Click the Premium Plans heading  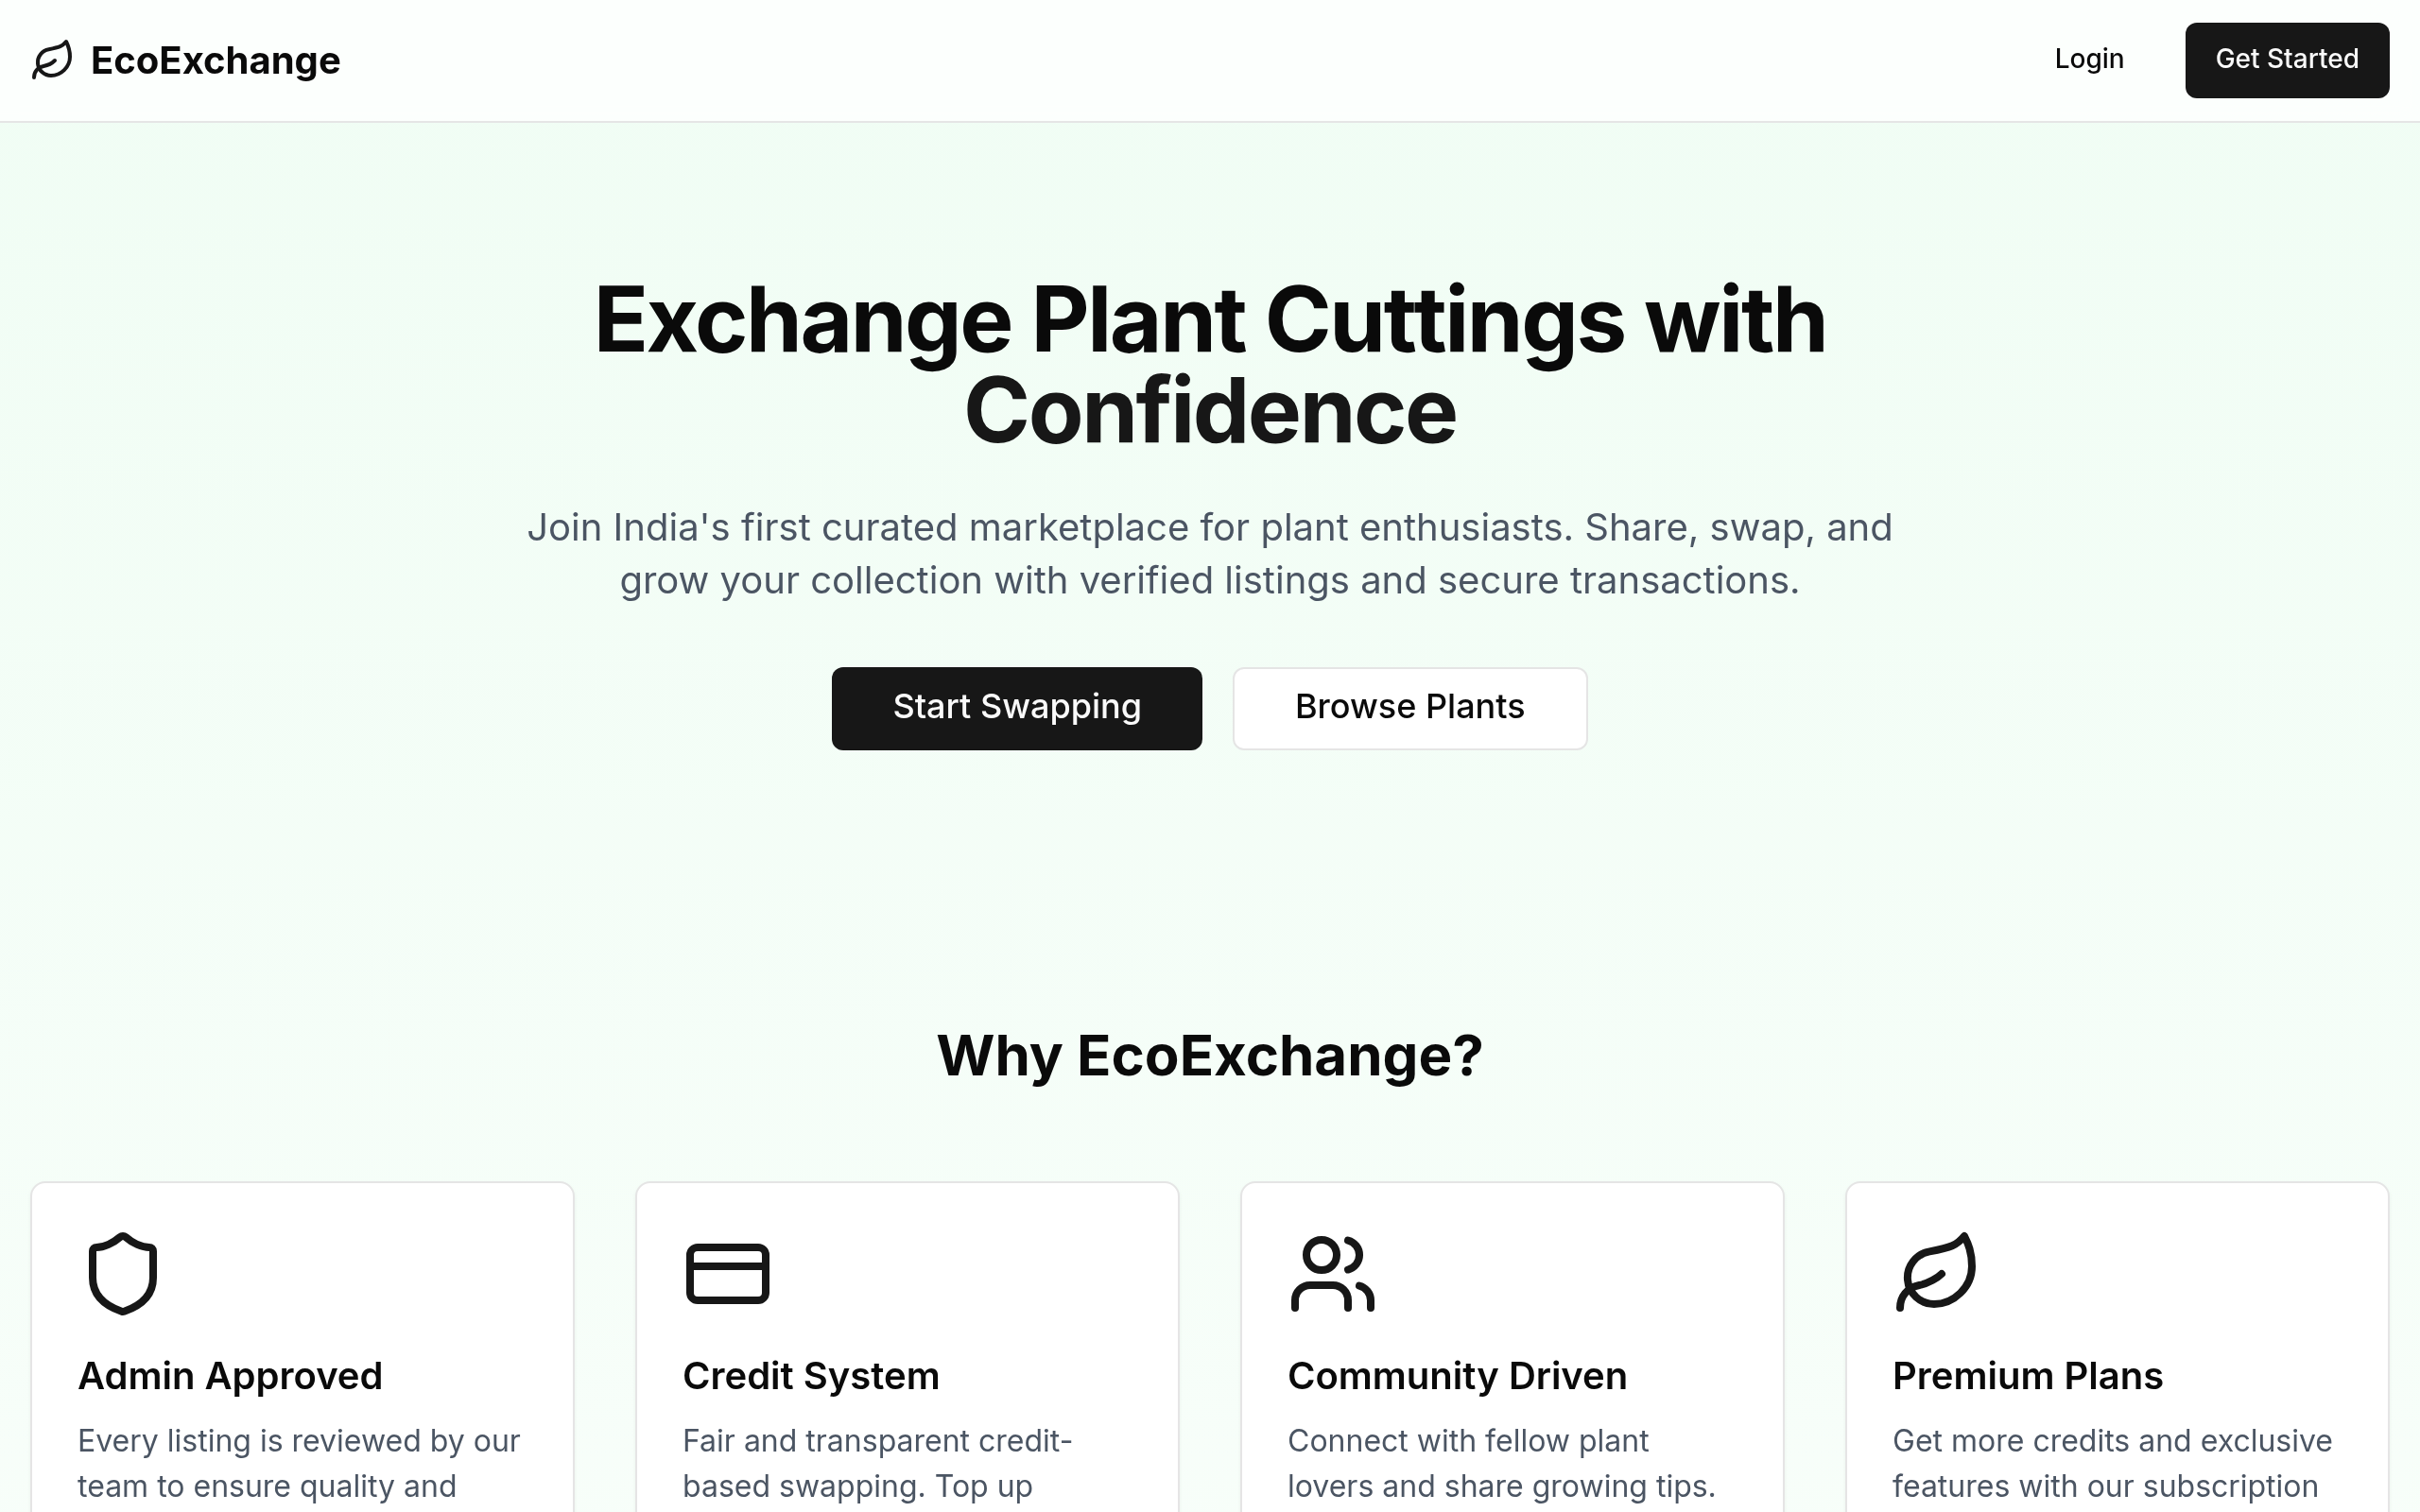click(x=2026, y=1375)
